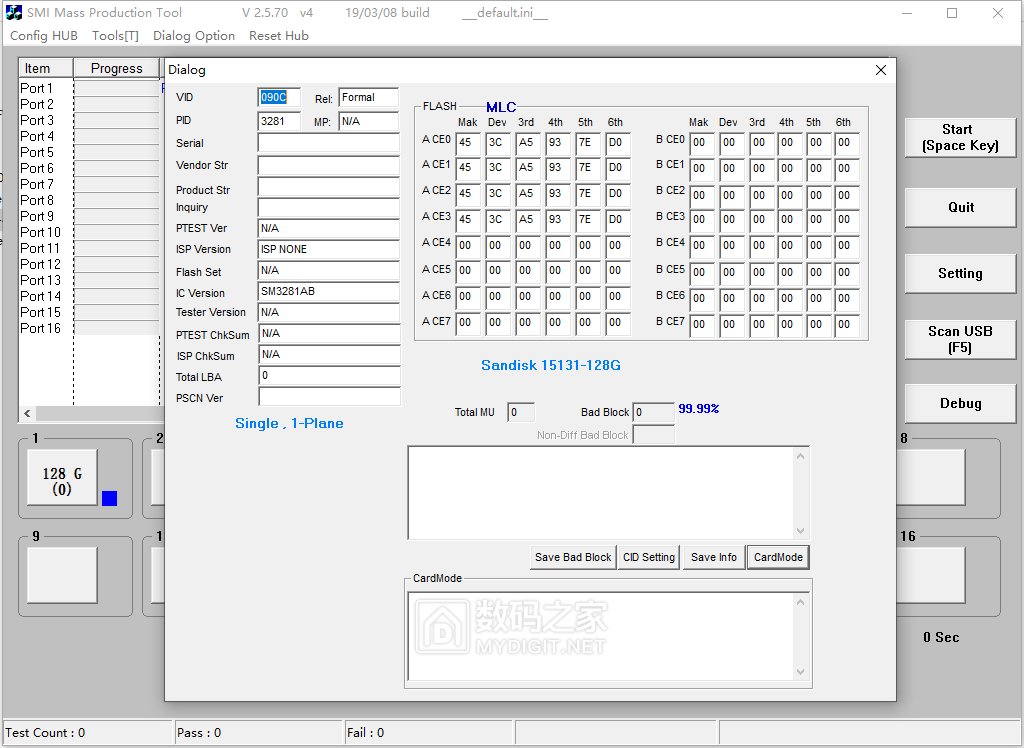Open the Reset Hub menu
This screenshot has height=748, width=1024.
pos(279,36)
